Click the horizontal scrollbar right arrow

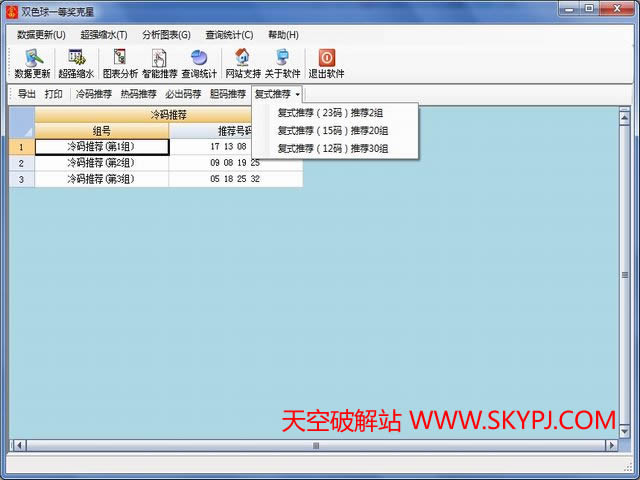611,444
